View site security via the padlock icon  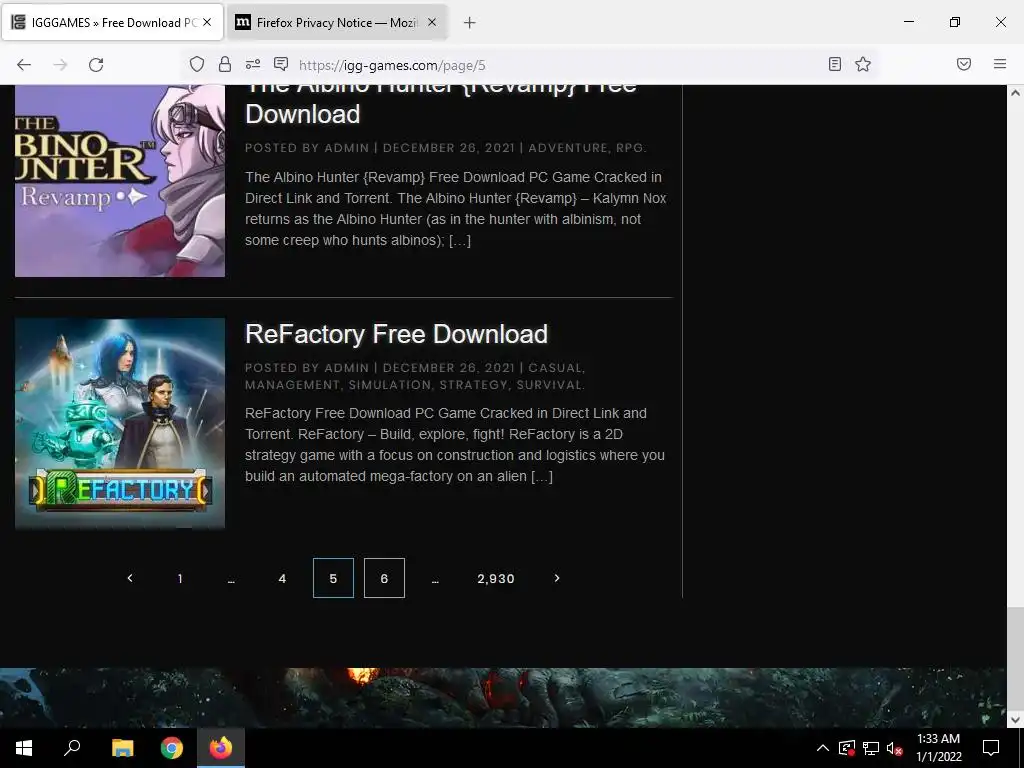click(225, 64)
